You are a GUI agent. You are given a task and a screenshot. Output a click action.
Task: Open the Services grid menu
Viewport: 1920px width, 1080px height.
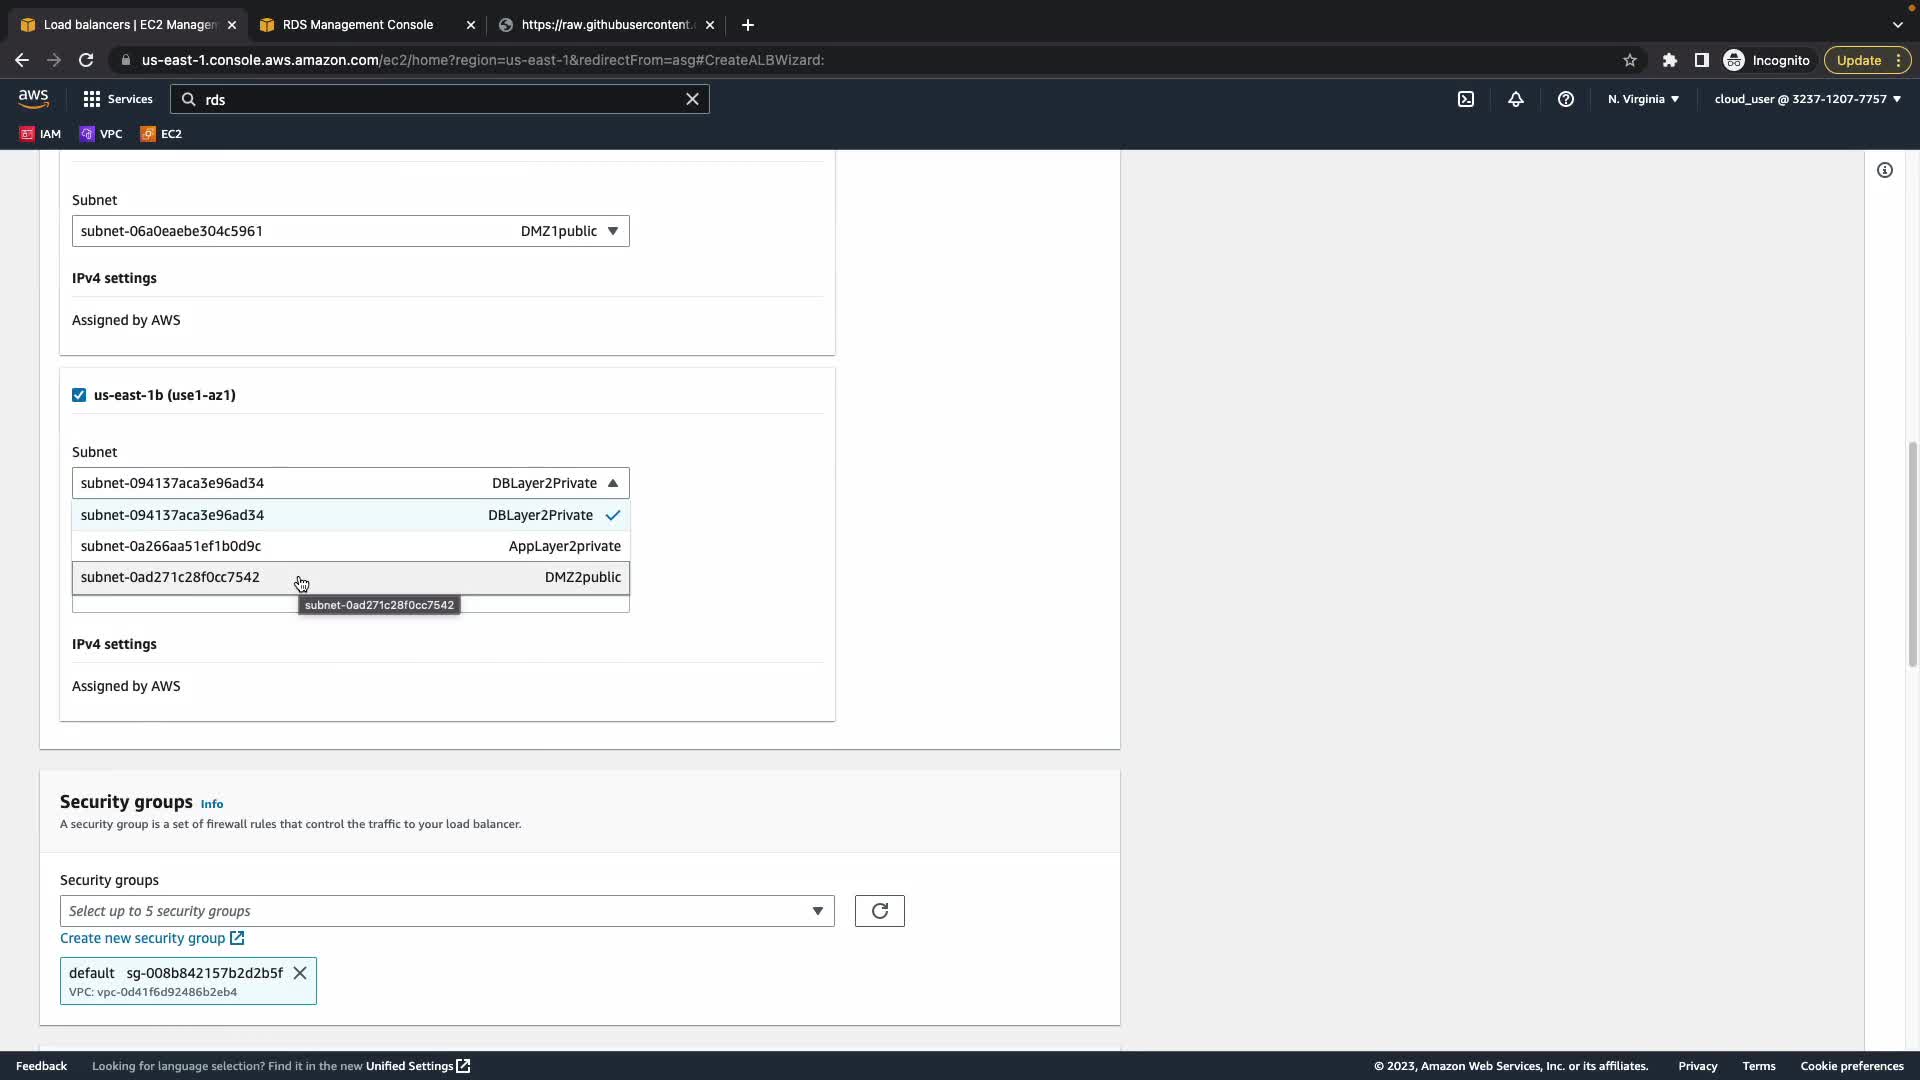[x=117, y=99]
